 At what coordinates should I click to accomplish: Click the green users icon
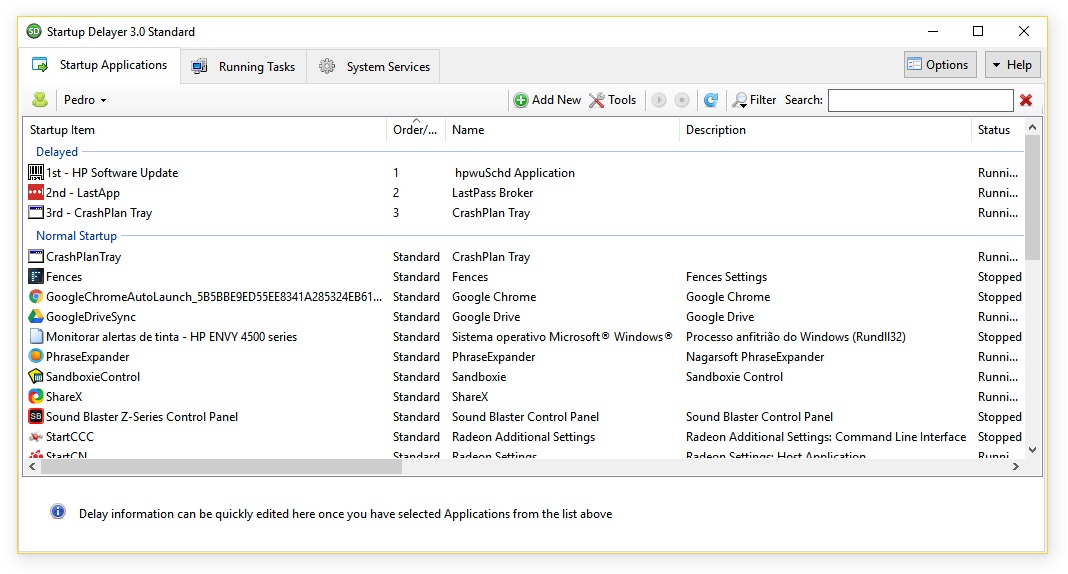pyautogui.click(x=40, y=100)
